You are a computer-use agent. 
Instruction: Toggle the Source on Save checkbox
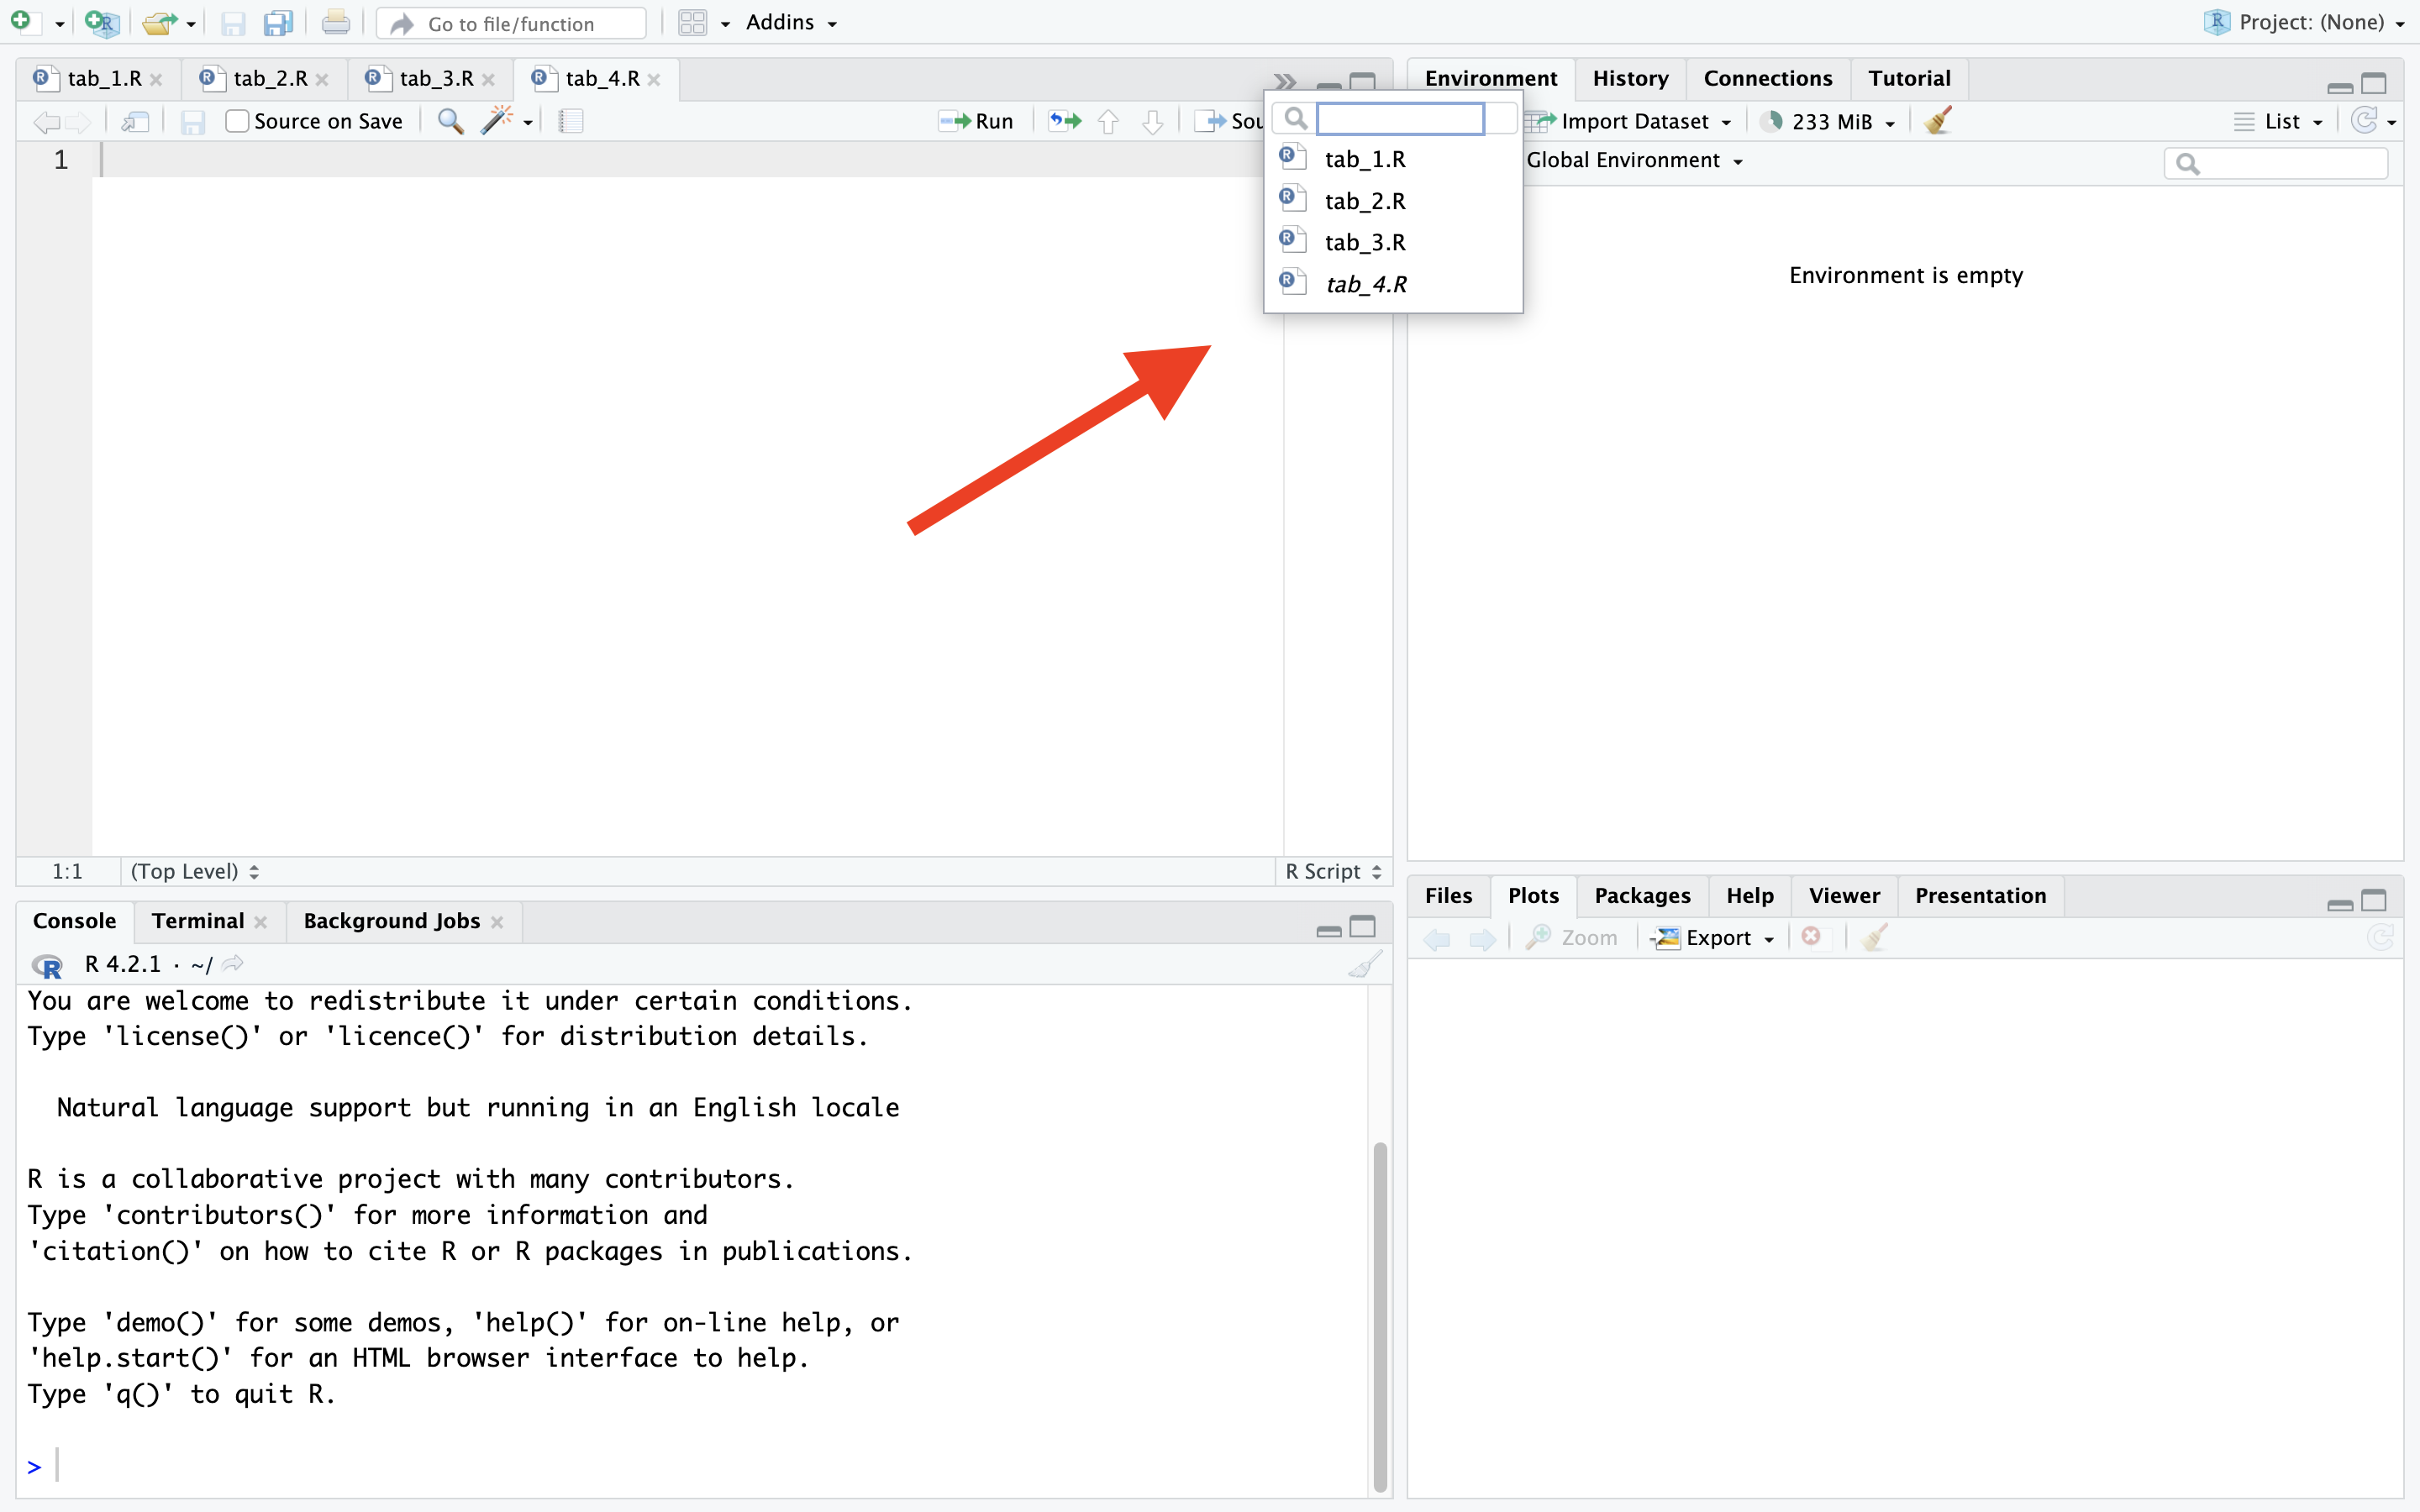tap(237, 121)
